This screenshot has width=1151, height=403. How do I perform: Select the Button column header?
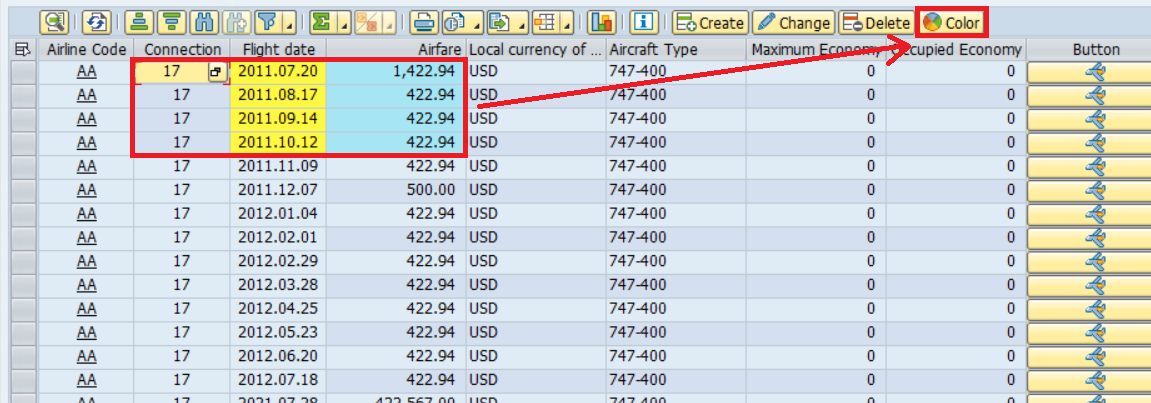1089,50
